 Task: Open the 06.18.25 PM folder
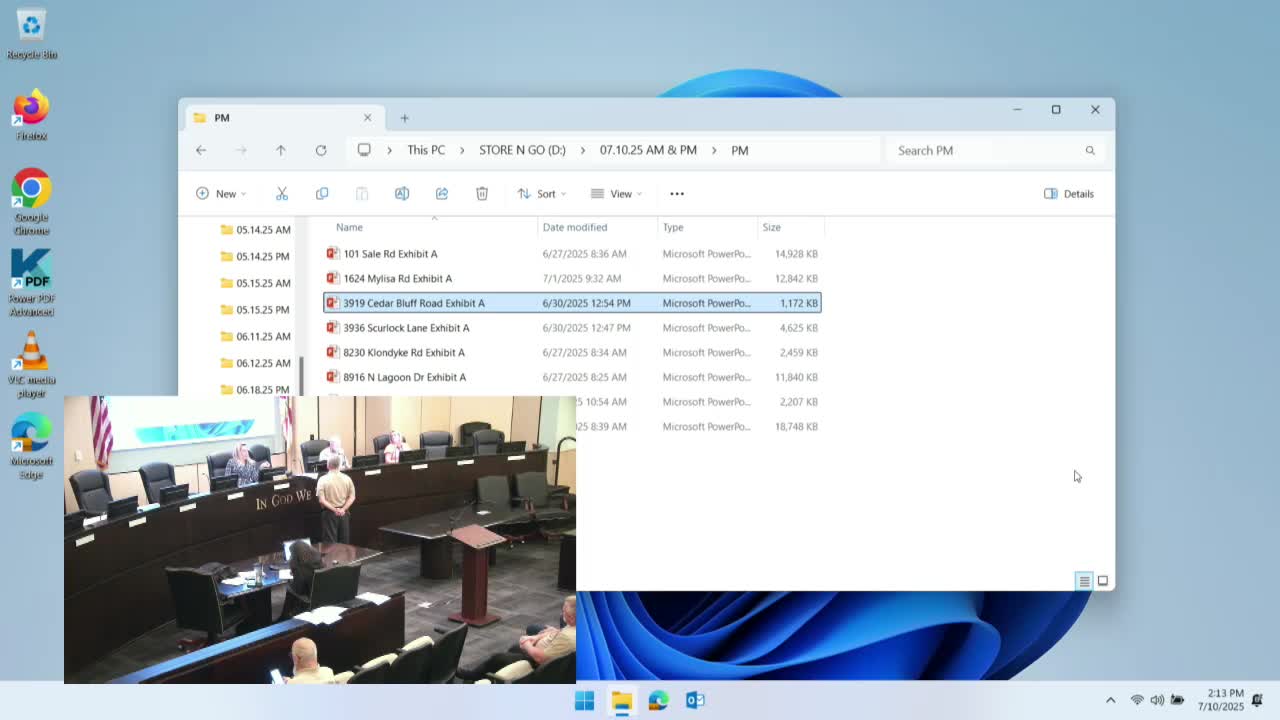click(x=255, y=389)
